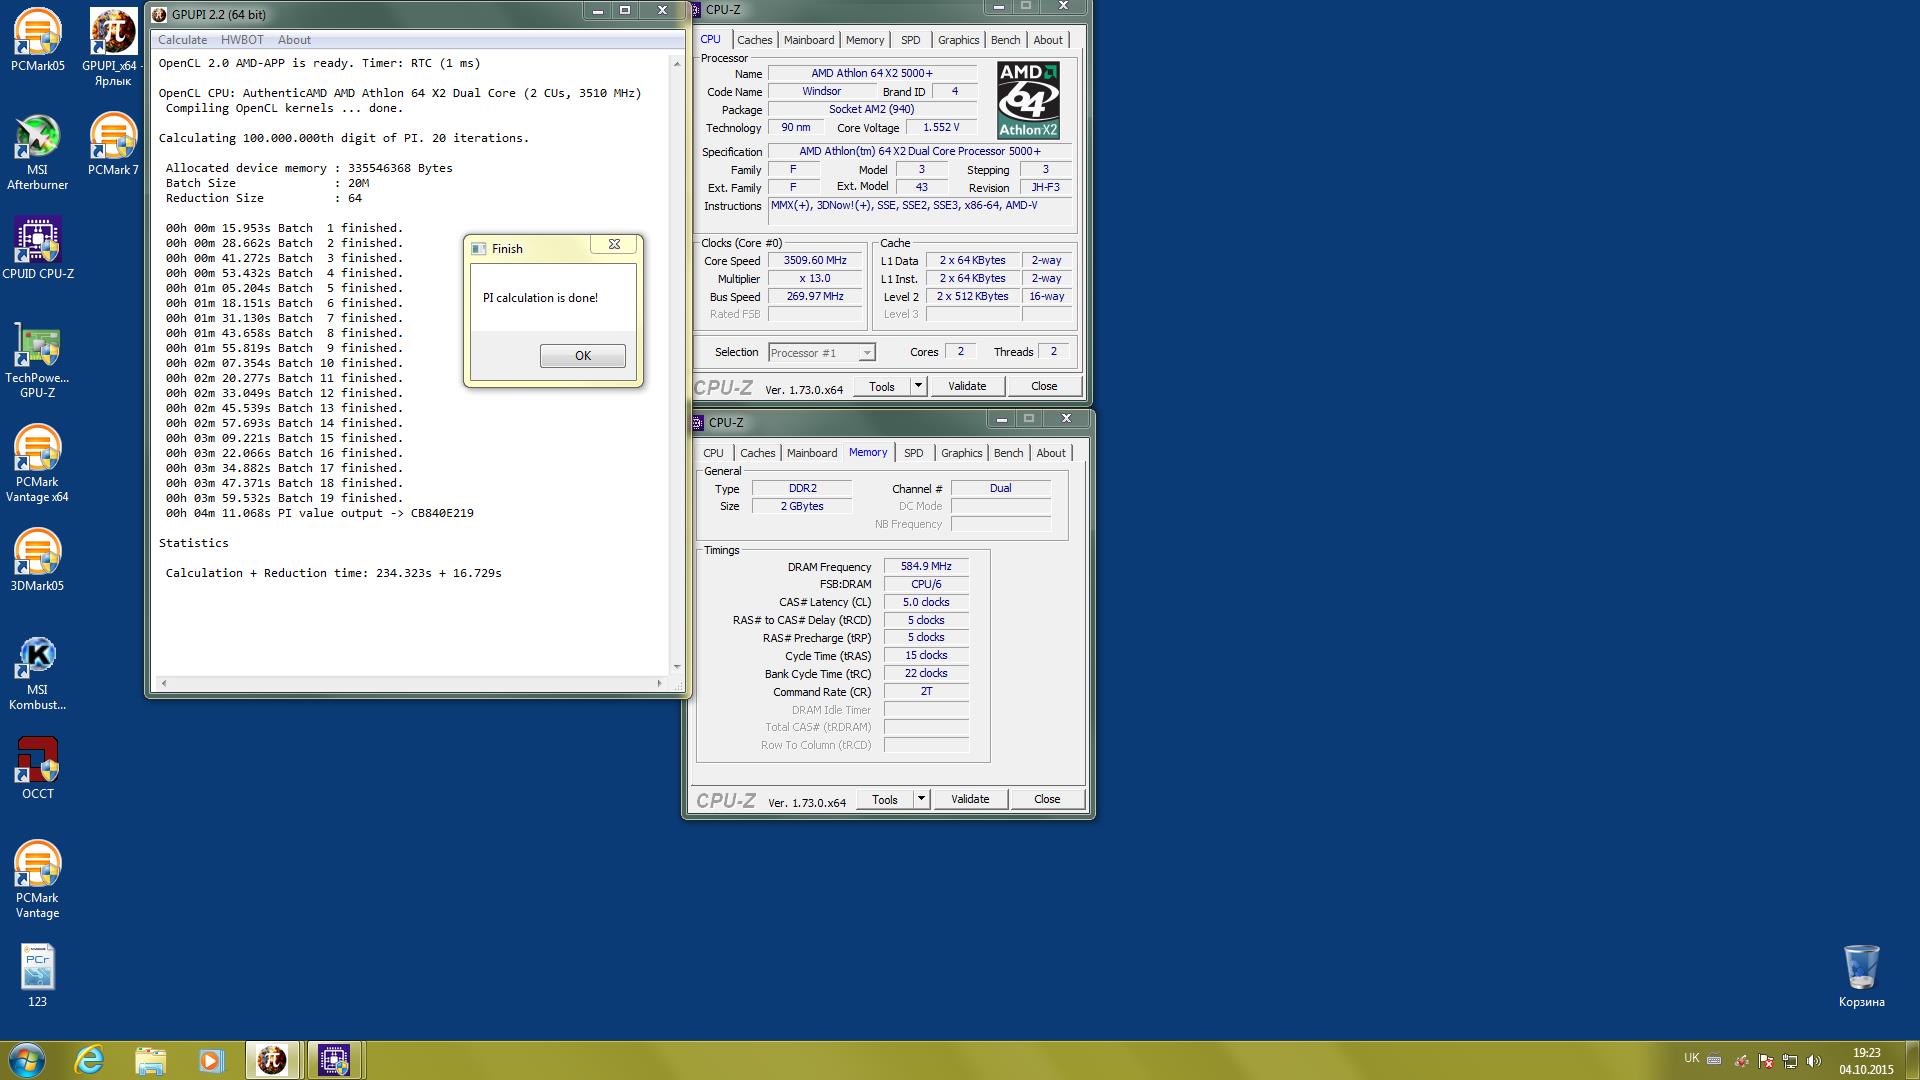1920x1080 pixels.
Task: Click the 'Batch 10 finished.' log line
Action: tap(284, 363)
